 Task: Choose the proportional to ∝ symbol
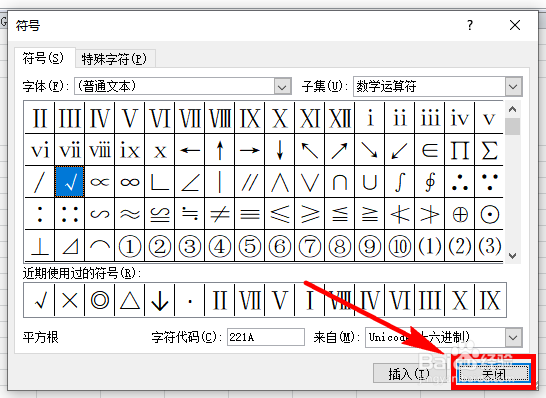click(100, 182)
